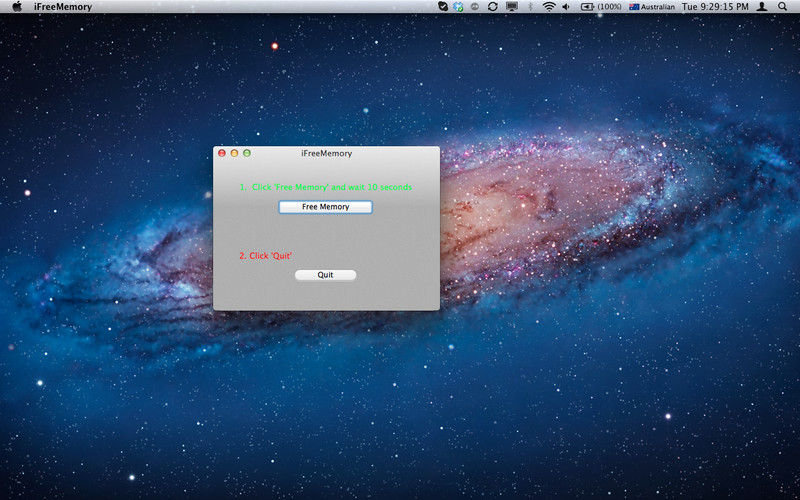Open the iFreeMemory application menu
This screenshot has width=800, height=500.
click(x=63, y=7)
